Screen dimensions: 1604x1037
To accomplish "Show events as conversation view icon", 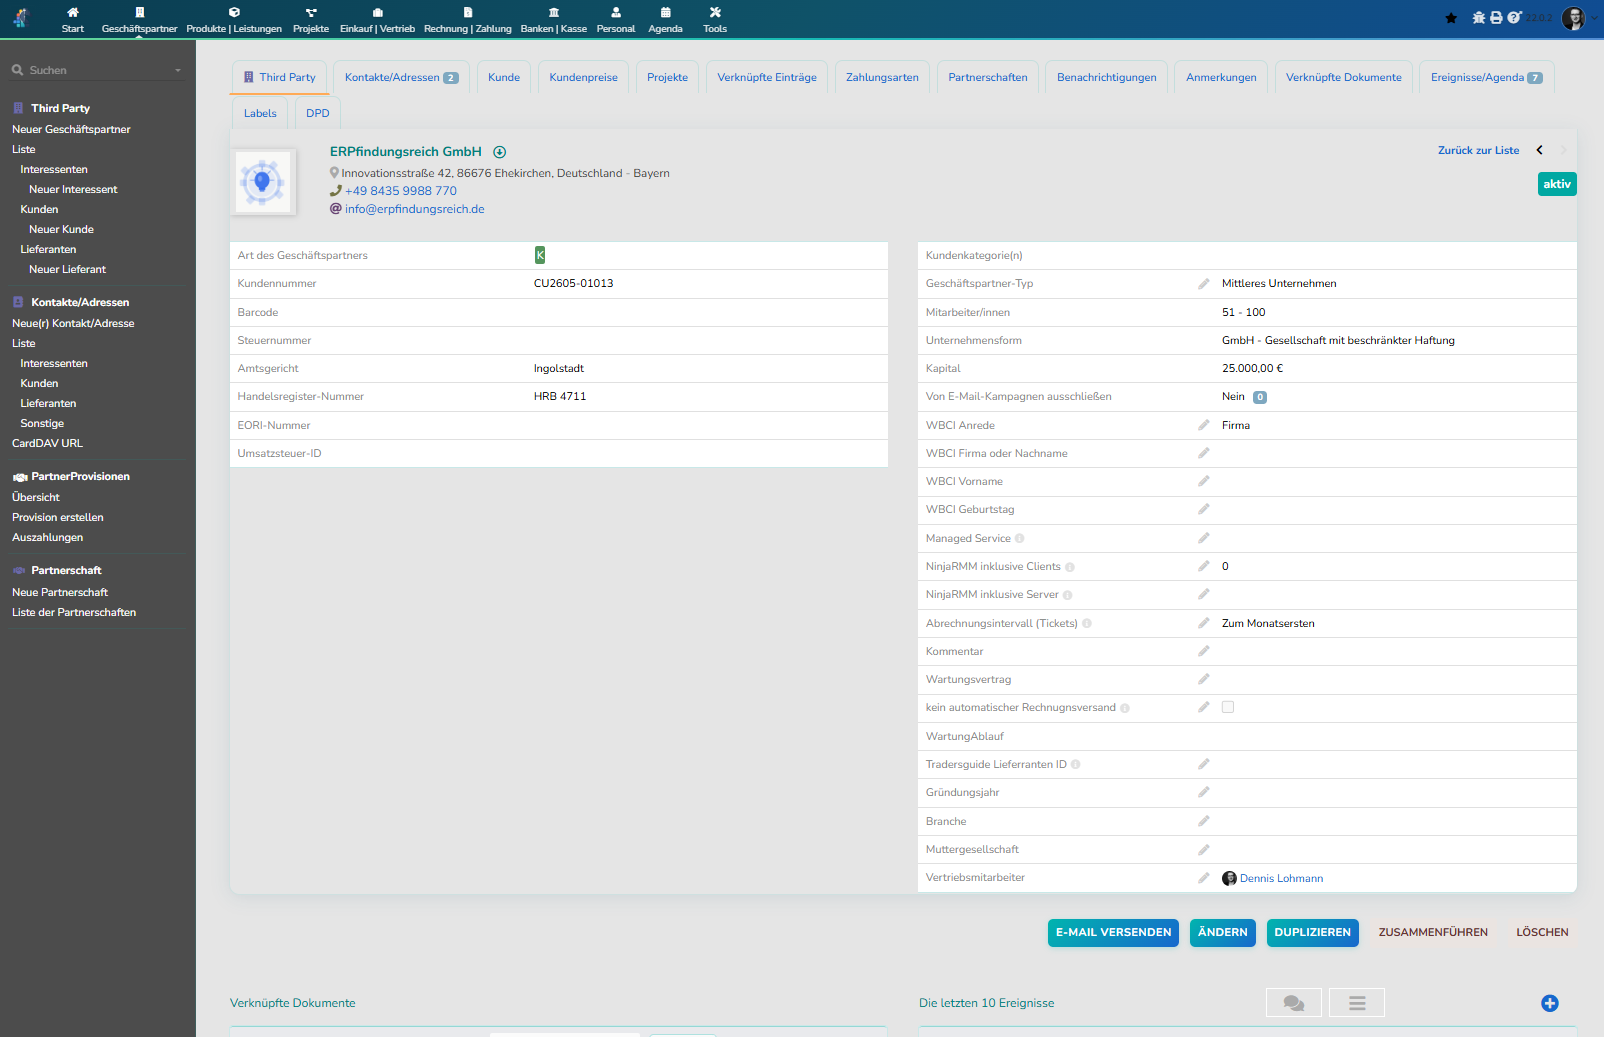I will pyautogui.click(x=1294, y=1003).
